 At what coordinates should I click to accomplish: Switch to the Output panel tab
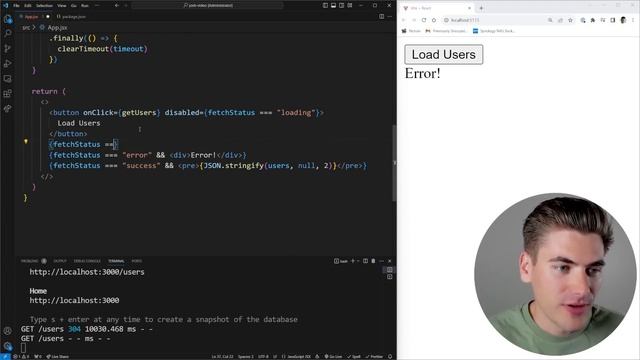(x=60, y=261)
